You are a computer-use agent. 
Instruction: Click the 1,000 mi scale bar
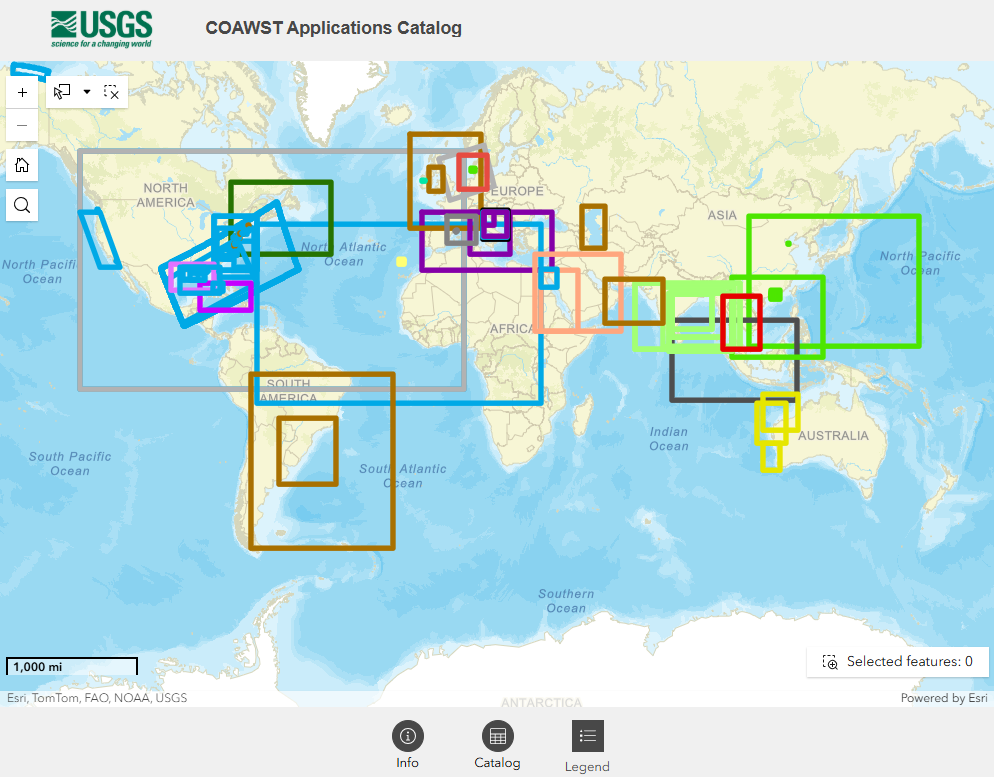tap(72, 666)
